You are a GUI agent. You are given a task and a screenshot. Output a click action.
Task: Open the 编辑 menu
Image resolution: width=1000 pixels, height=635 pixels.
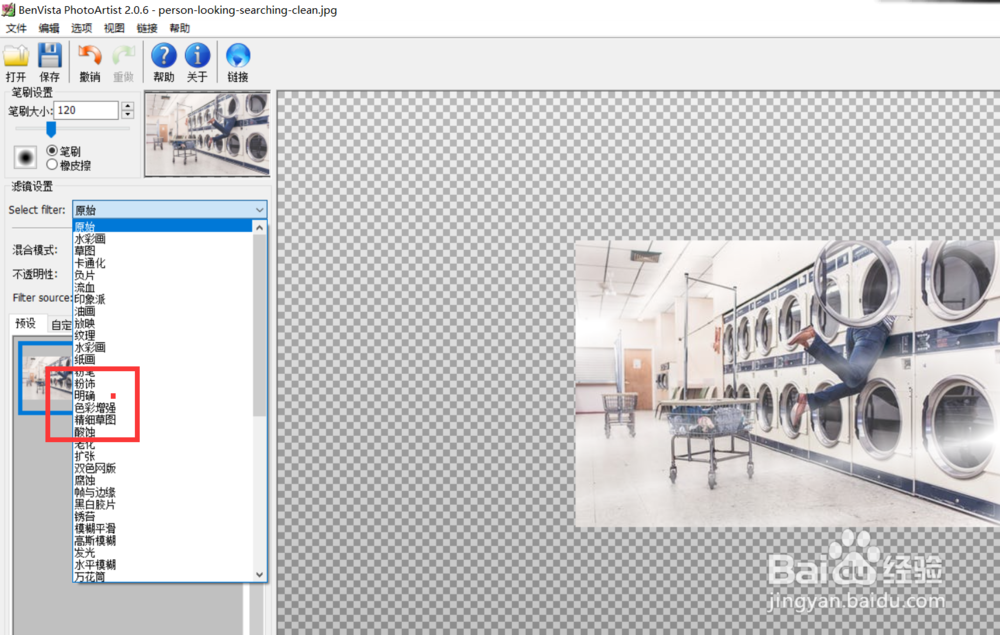pyautogui.click(x=48, y=28)
